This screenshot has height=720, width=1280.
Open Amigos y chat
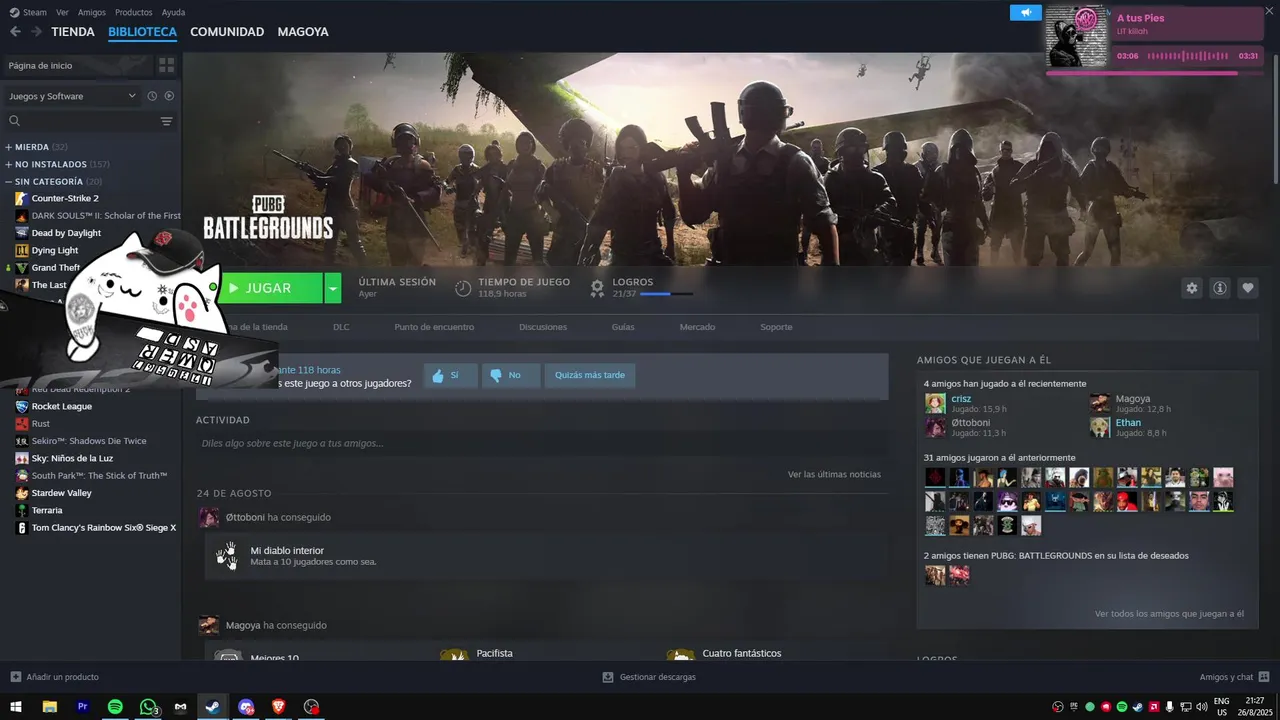1234,677
